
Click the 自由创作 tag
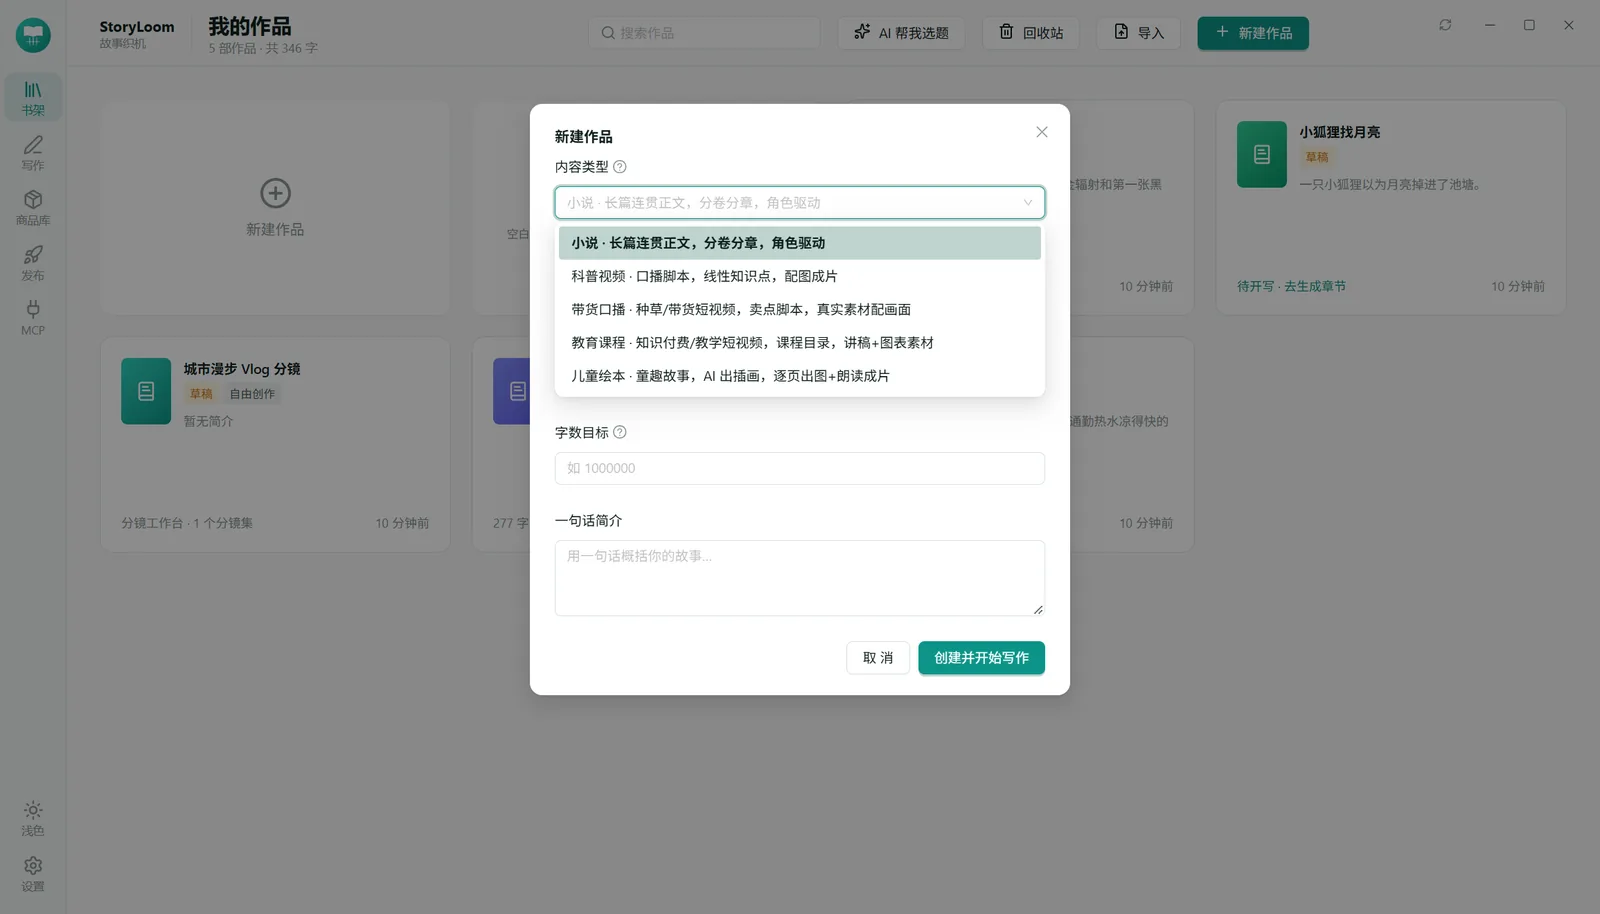pyautogui.click(x=252, y=394)
